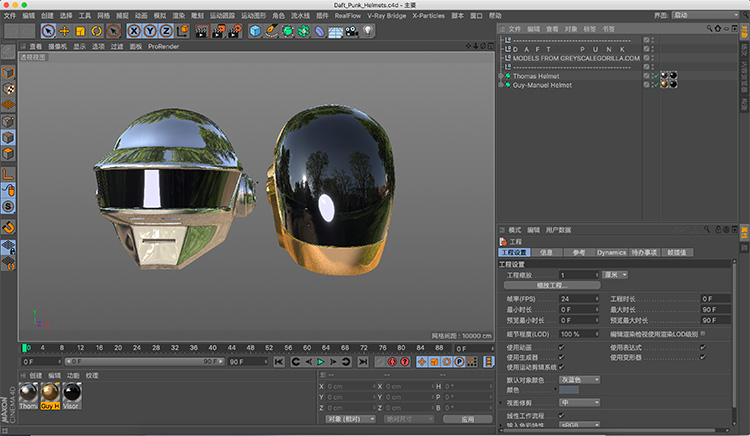Open the V-Ray Bridge menu
750x436 pixels.
[386, 16]
